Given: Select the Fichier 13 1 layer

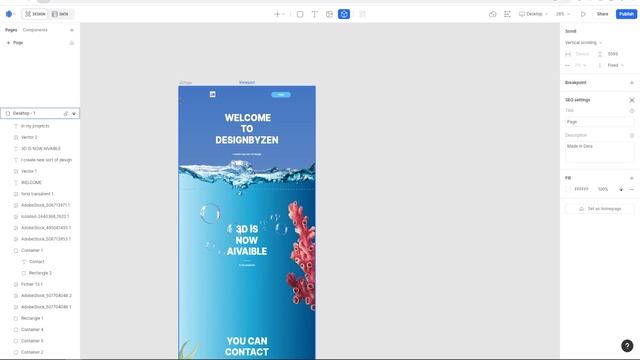Looking at the screenshot, I should [31, 284].
